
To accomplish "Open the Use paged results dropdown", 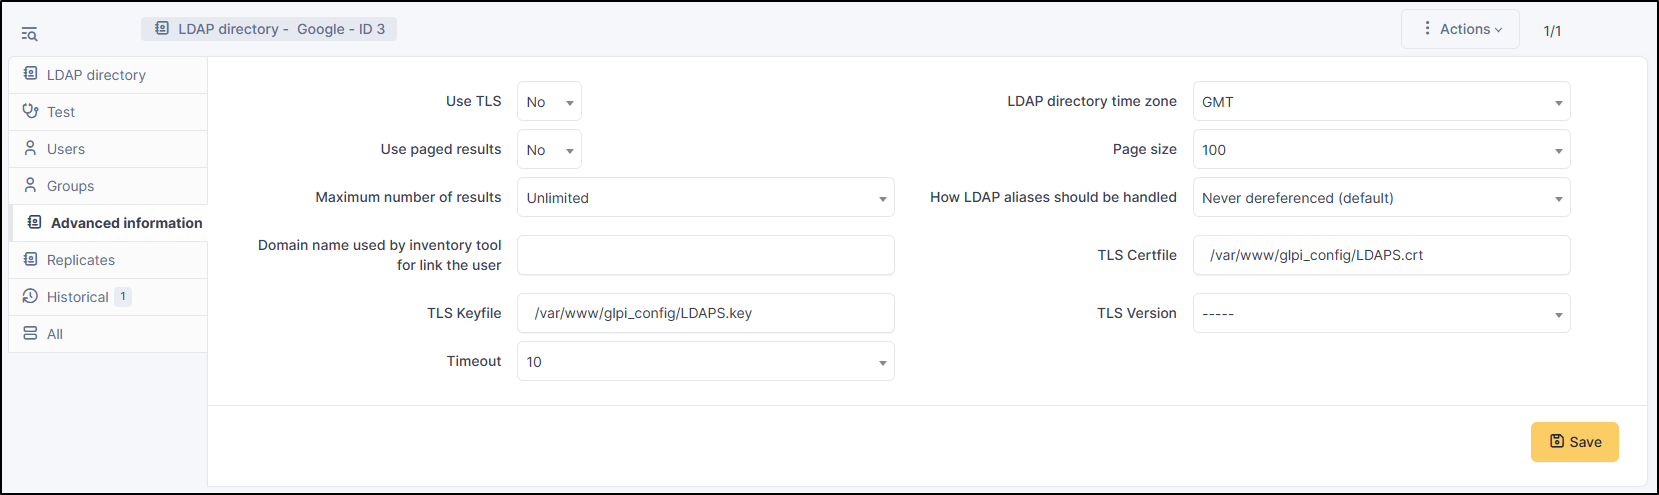I will pyautogui.click(x=549, y=150).
